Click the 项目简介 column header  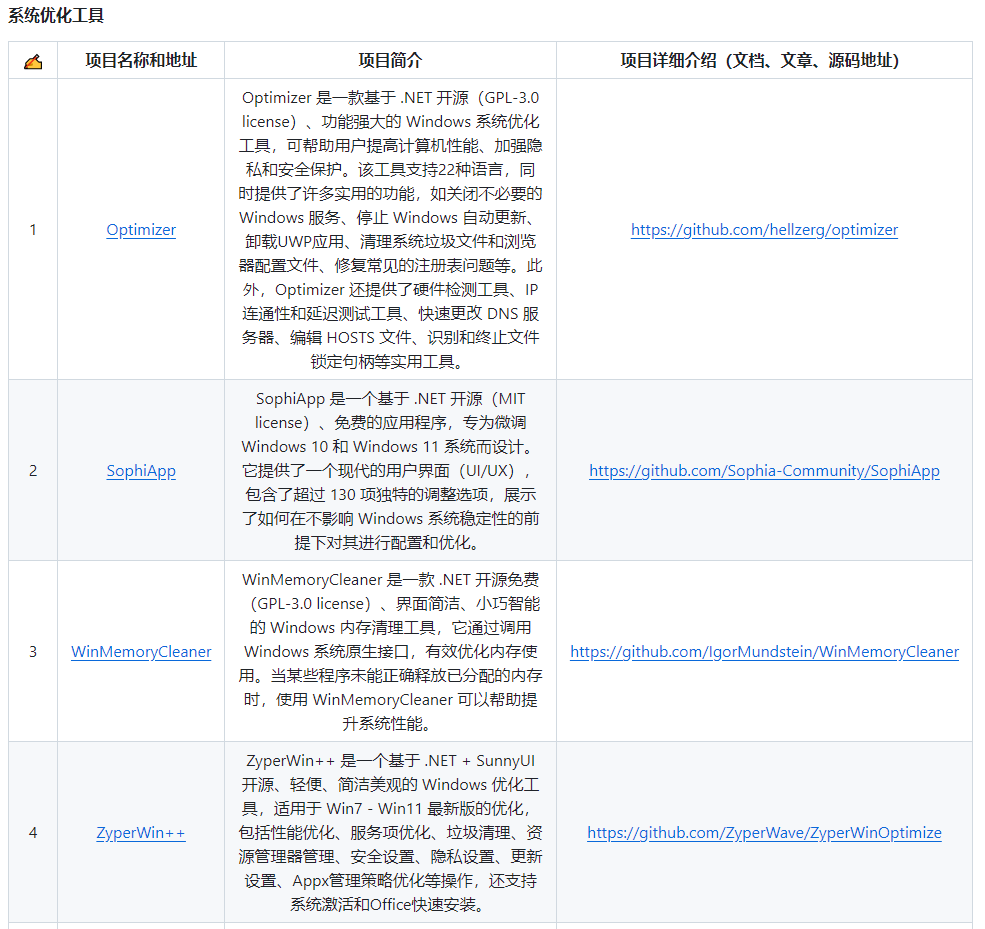[x=390, y=61]
